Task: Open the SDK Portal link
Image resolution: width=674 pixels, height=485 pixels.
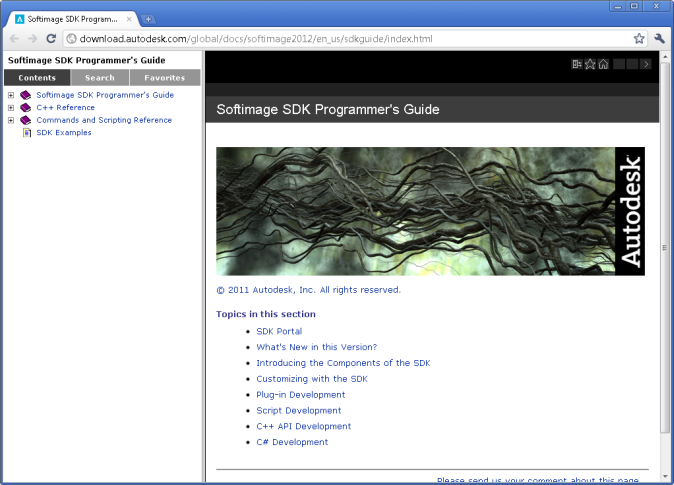Action: click(279, 331)
